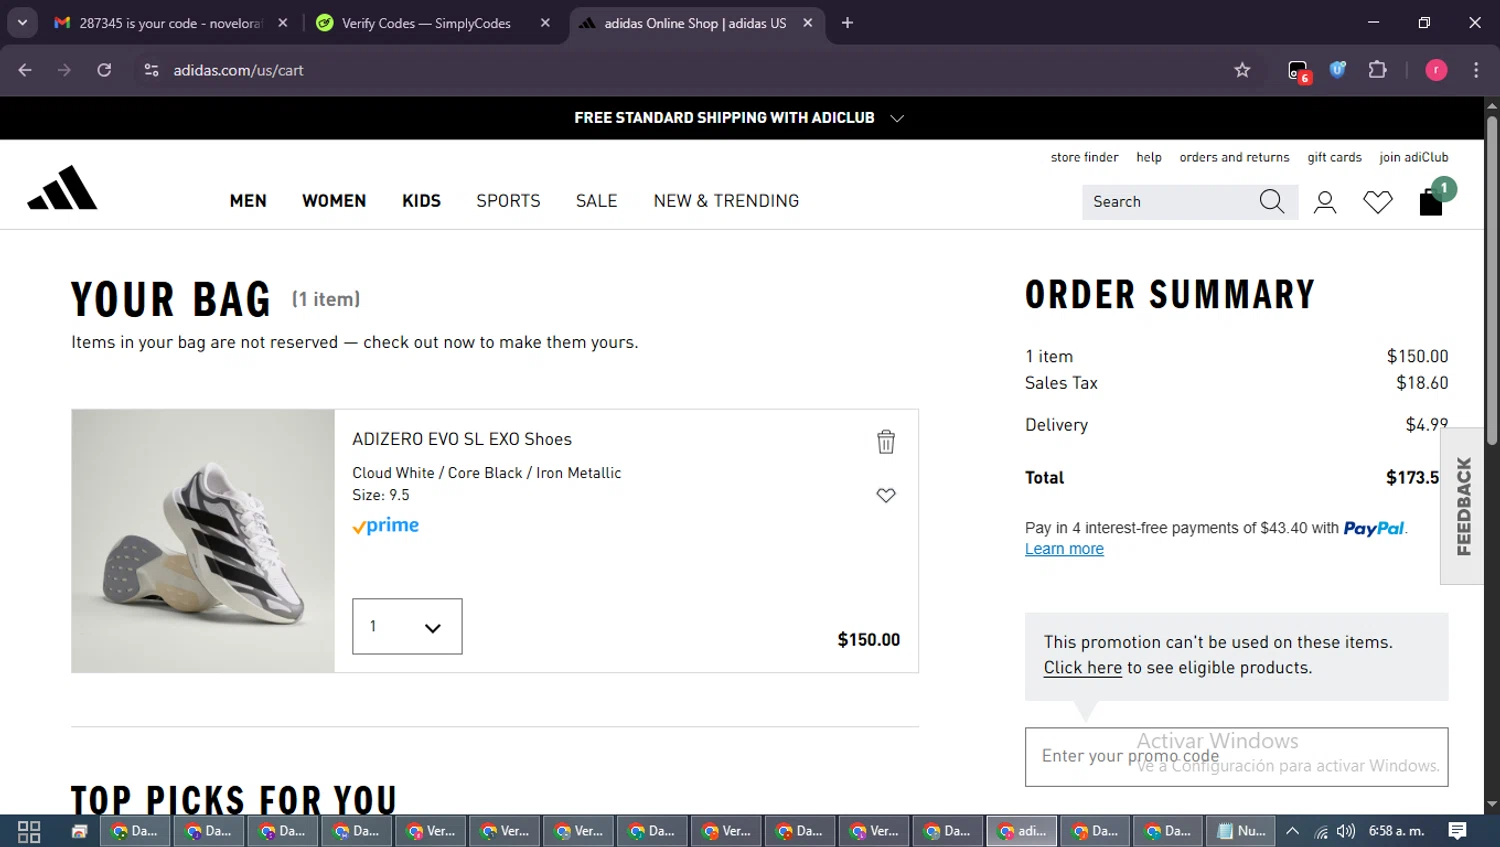Close the SimplyCodes tab
The height and width of the screenshot is (847, 1500).
click(x=545, y=22)
